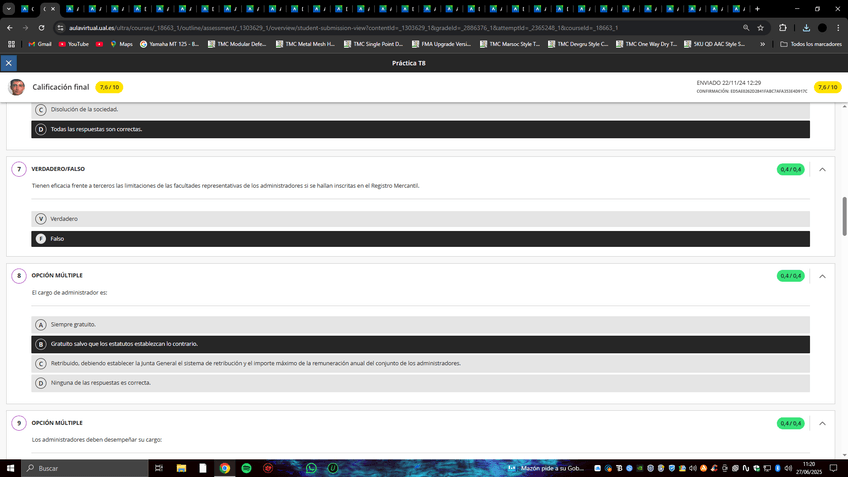Image resolution: width=848 pixels, height=477 pixels.
Task: Click the student profile avatar
Action: click(17, 87)
